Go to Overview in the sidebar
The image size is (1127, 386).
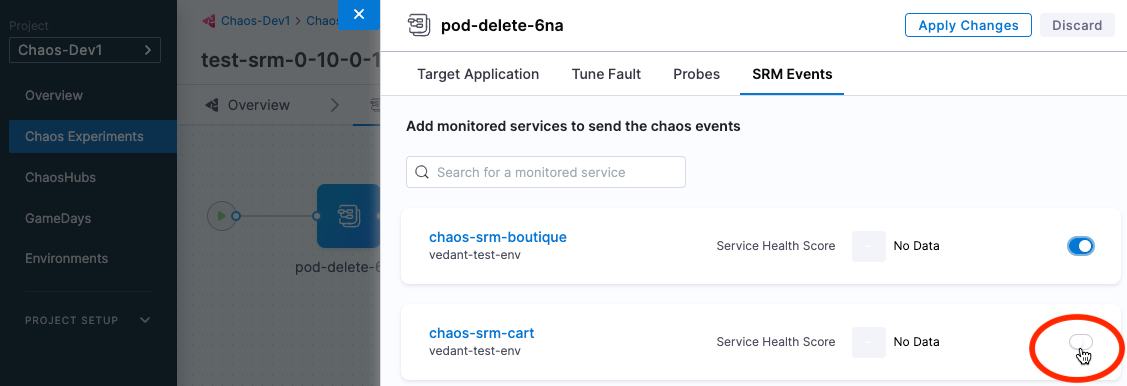54,96
